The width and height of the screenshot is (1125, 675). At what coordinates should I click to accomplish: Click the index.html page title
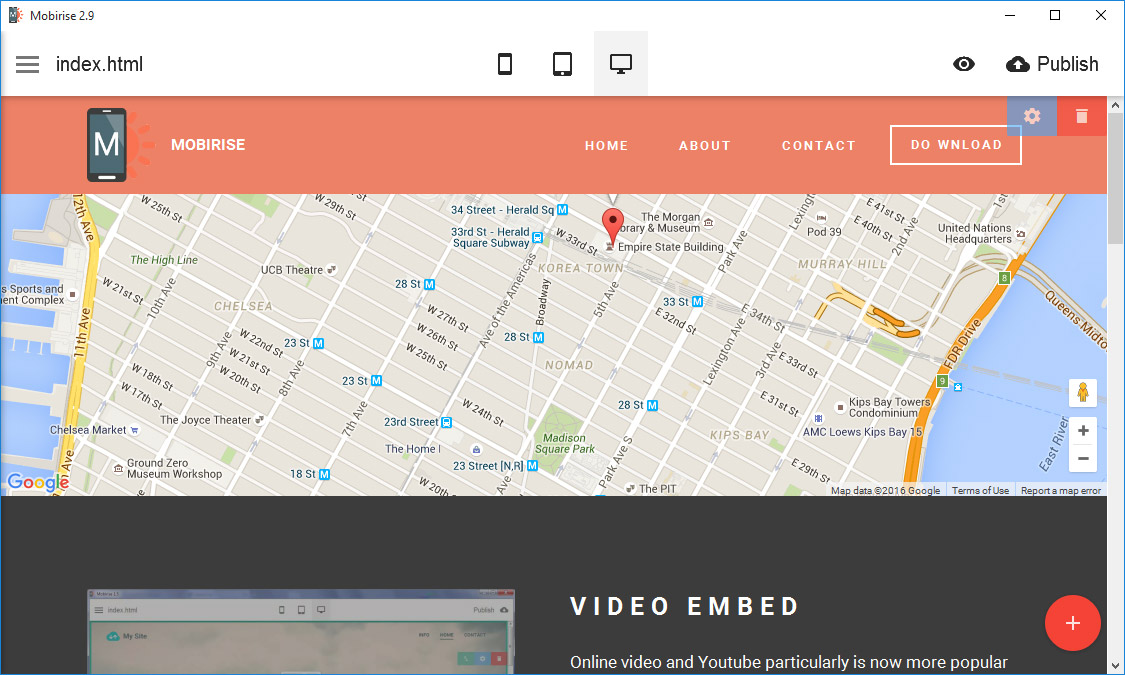pos(100,65)
